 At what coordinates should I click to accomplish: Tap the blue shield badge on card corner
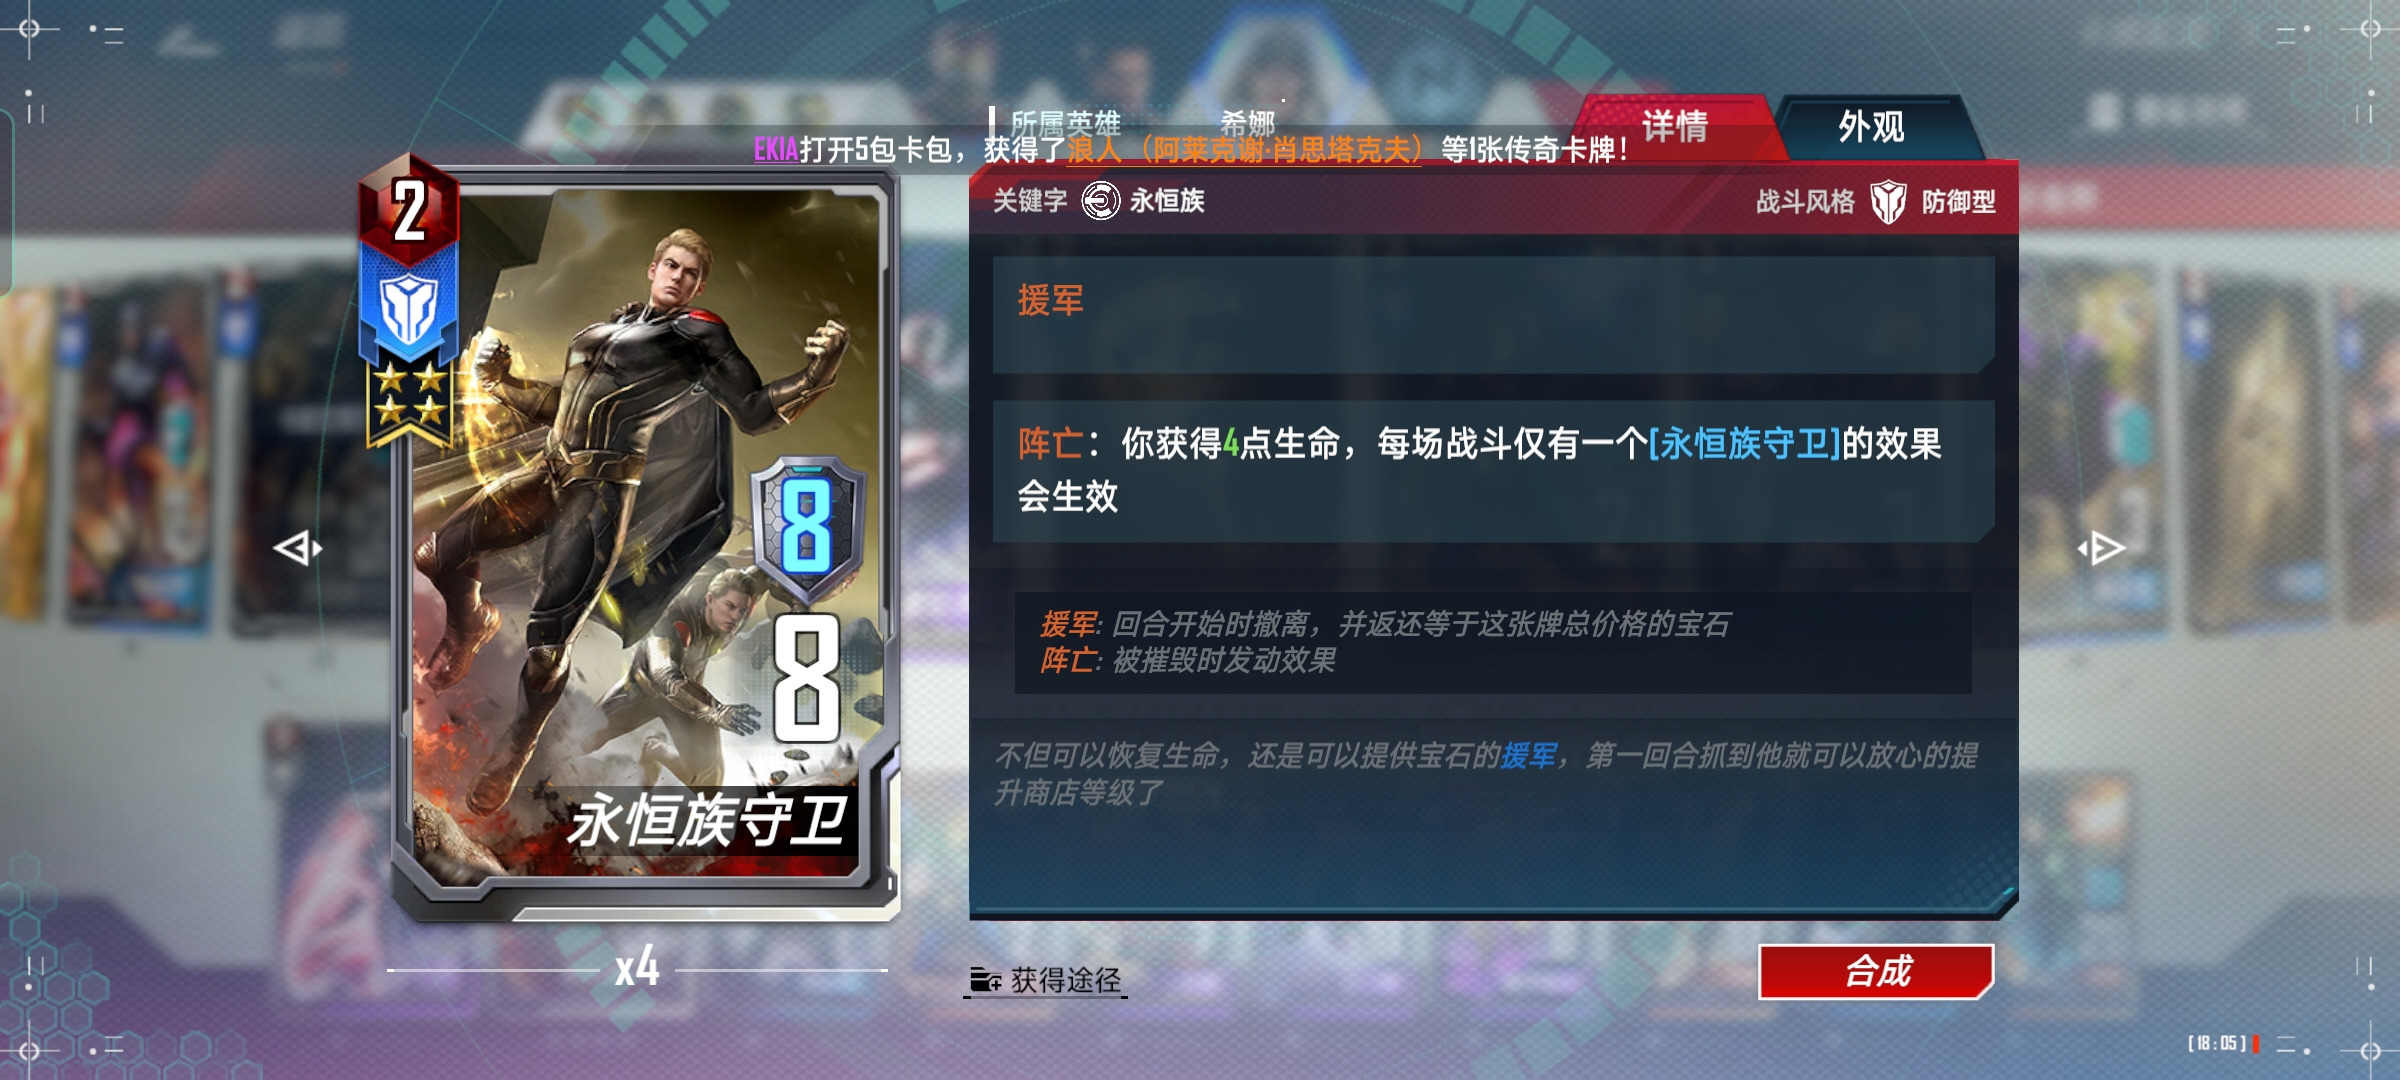click(x=409, y=308)
